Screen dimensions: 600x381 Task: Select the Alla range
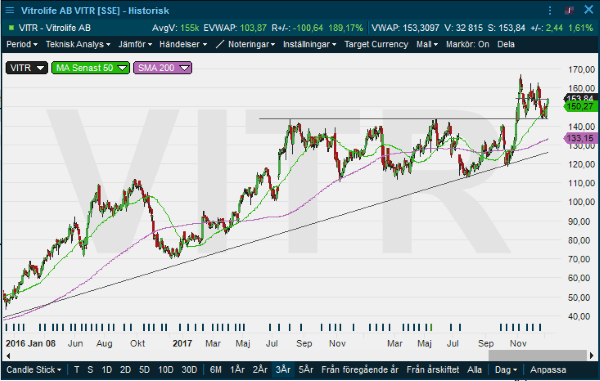click(474, 370)
